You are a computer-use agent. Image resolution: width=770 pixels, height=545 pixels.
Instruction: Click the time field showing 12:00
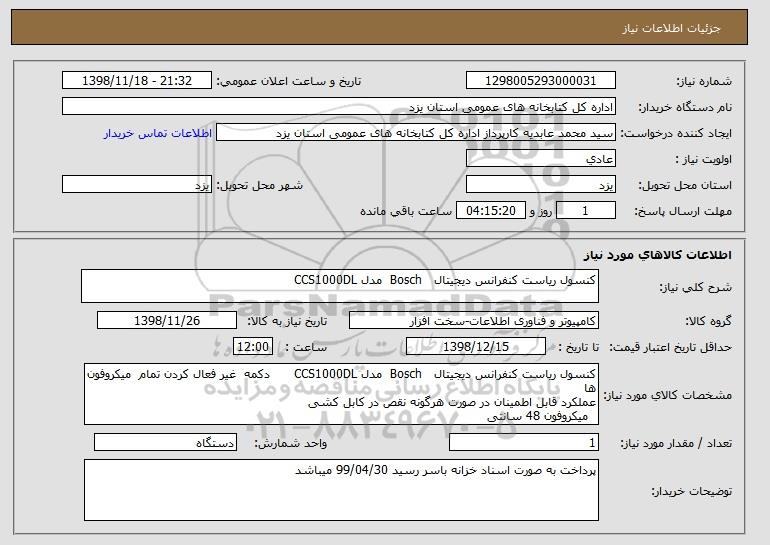point(253,347)
